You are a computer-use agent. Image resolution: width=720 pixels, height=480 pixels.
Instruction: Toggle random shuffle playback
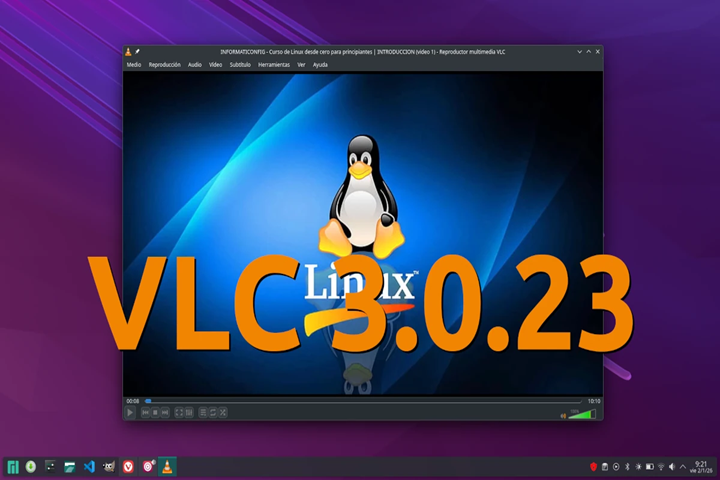coord(223,412)
